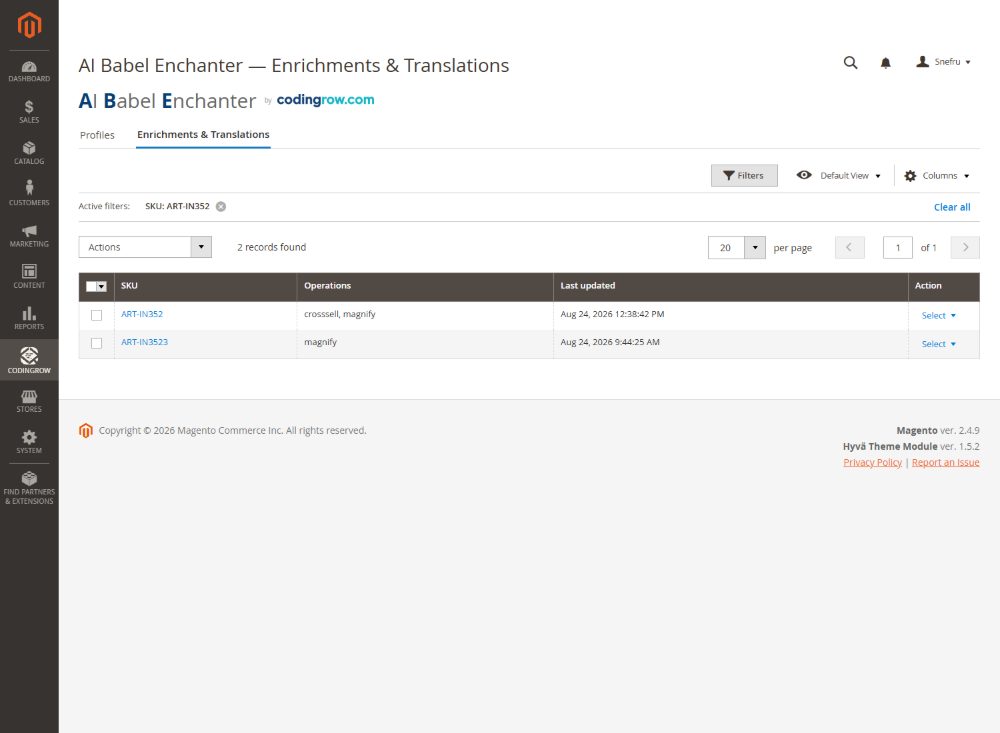The height and width of the screenshot is (733, 1000).
Task: Open the Content sidebar menu
Action: tap(29, 277)
